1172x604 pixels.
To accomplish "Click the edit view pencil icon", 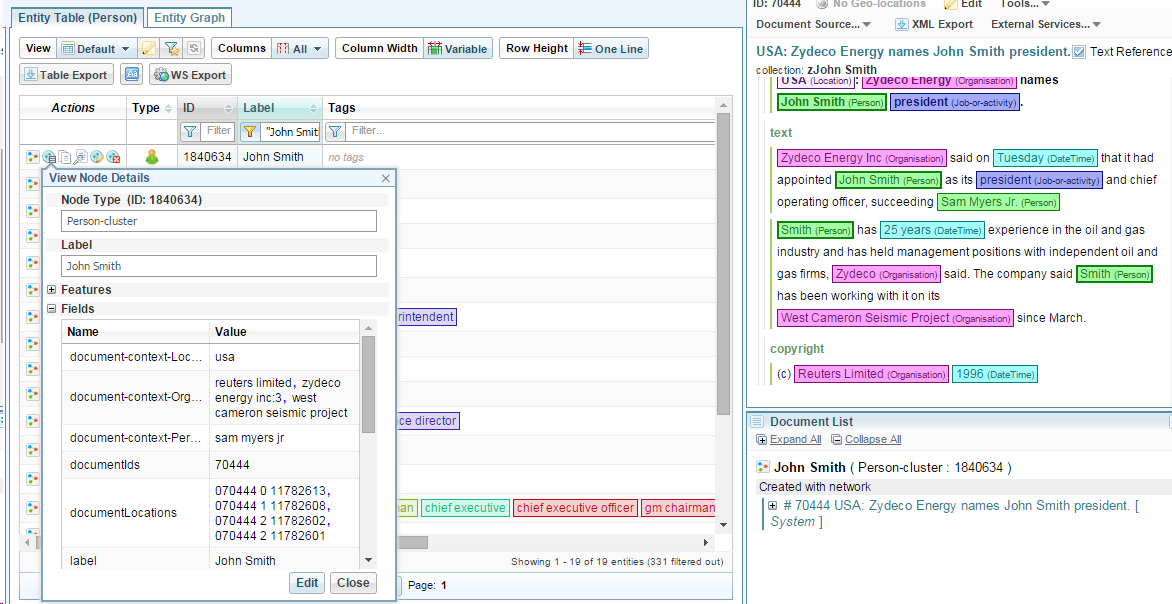I will [x=148, y=49].
